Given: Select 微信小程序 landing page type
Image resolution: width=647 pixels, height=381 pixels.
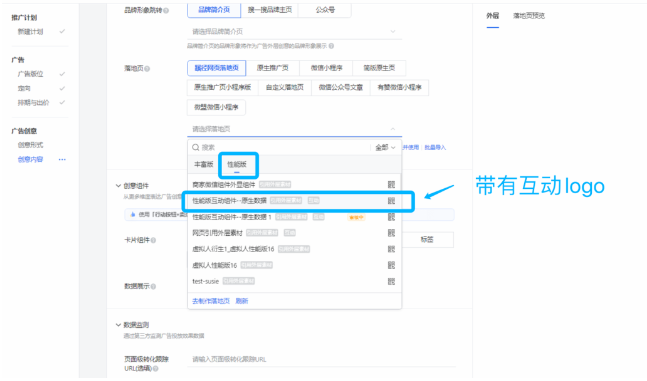Looking at the screenshot, I should tap(326, 68).
